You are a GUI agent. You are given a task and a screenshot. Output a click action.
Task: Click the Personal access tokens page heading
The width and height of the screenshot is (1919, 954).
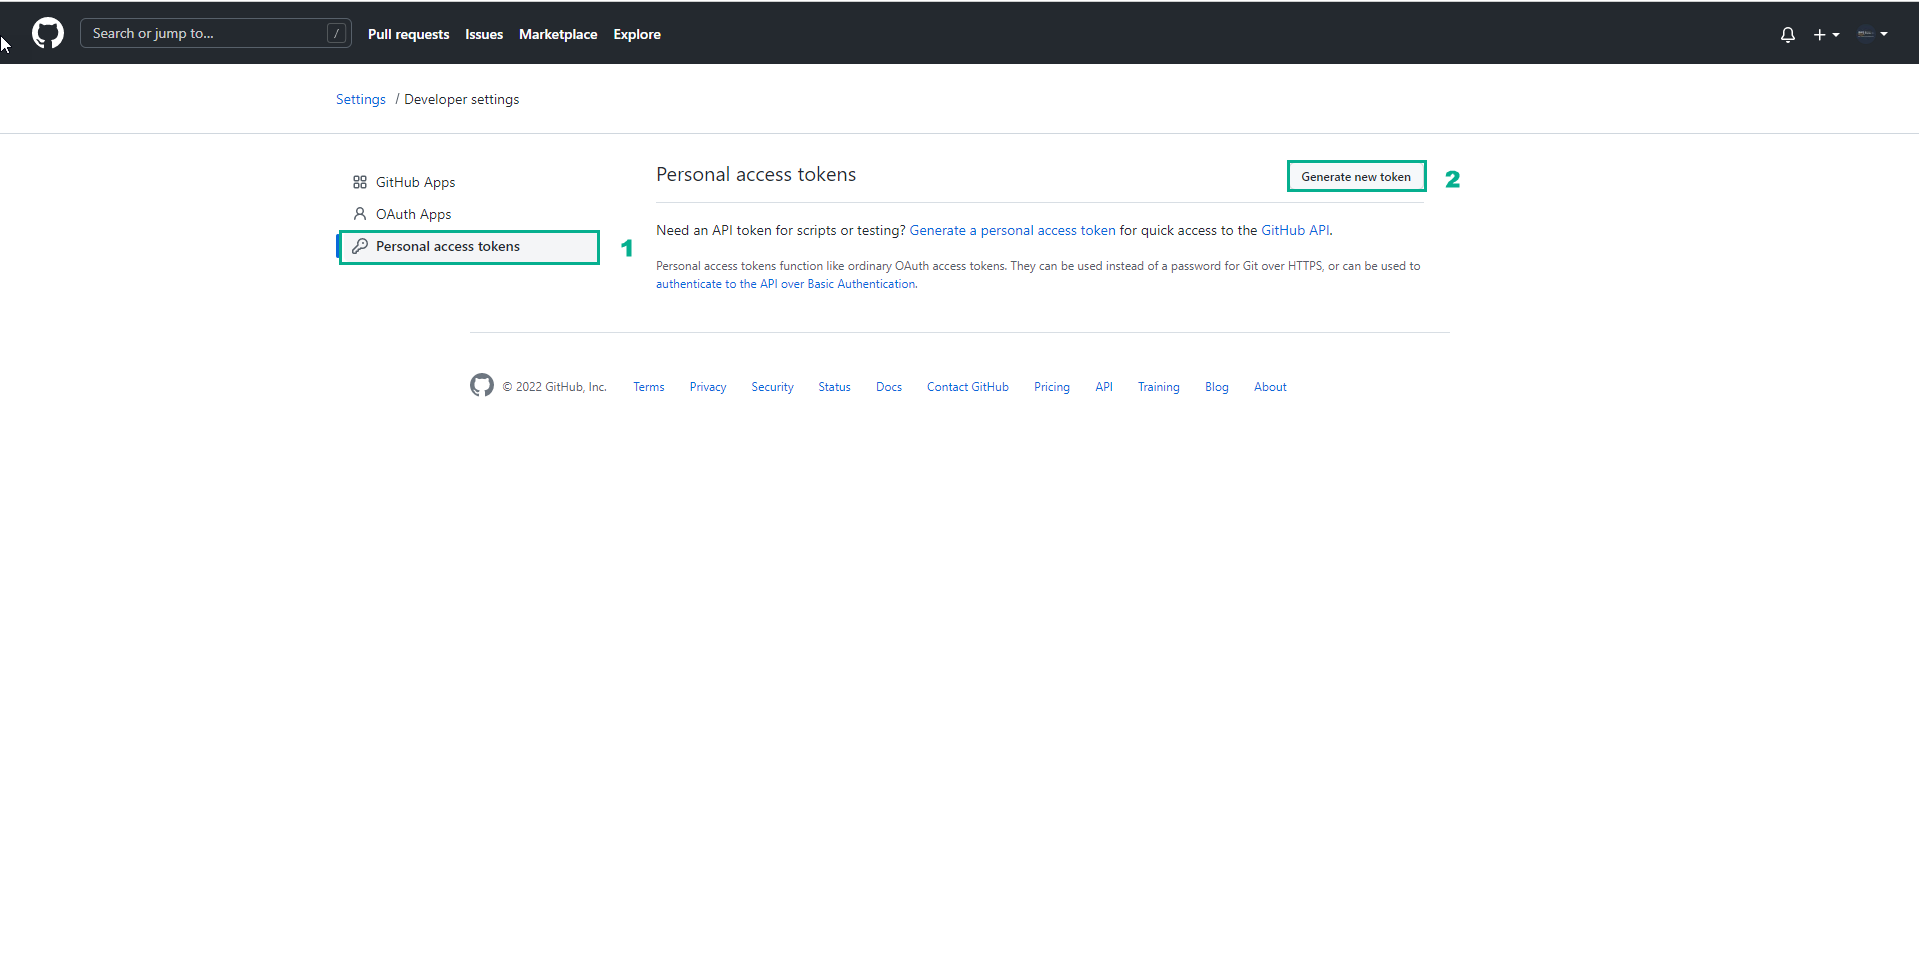point(756,174)
